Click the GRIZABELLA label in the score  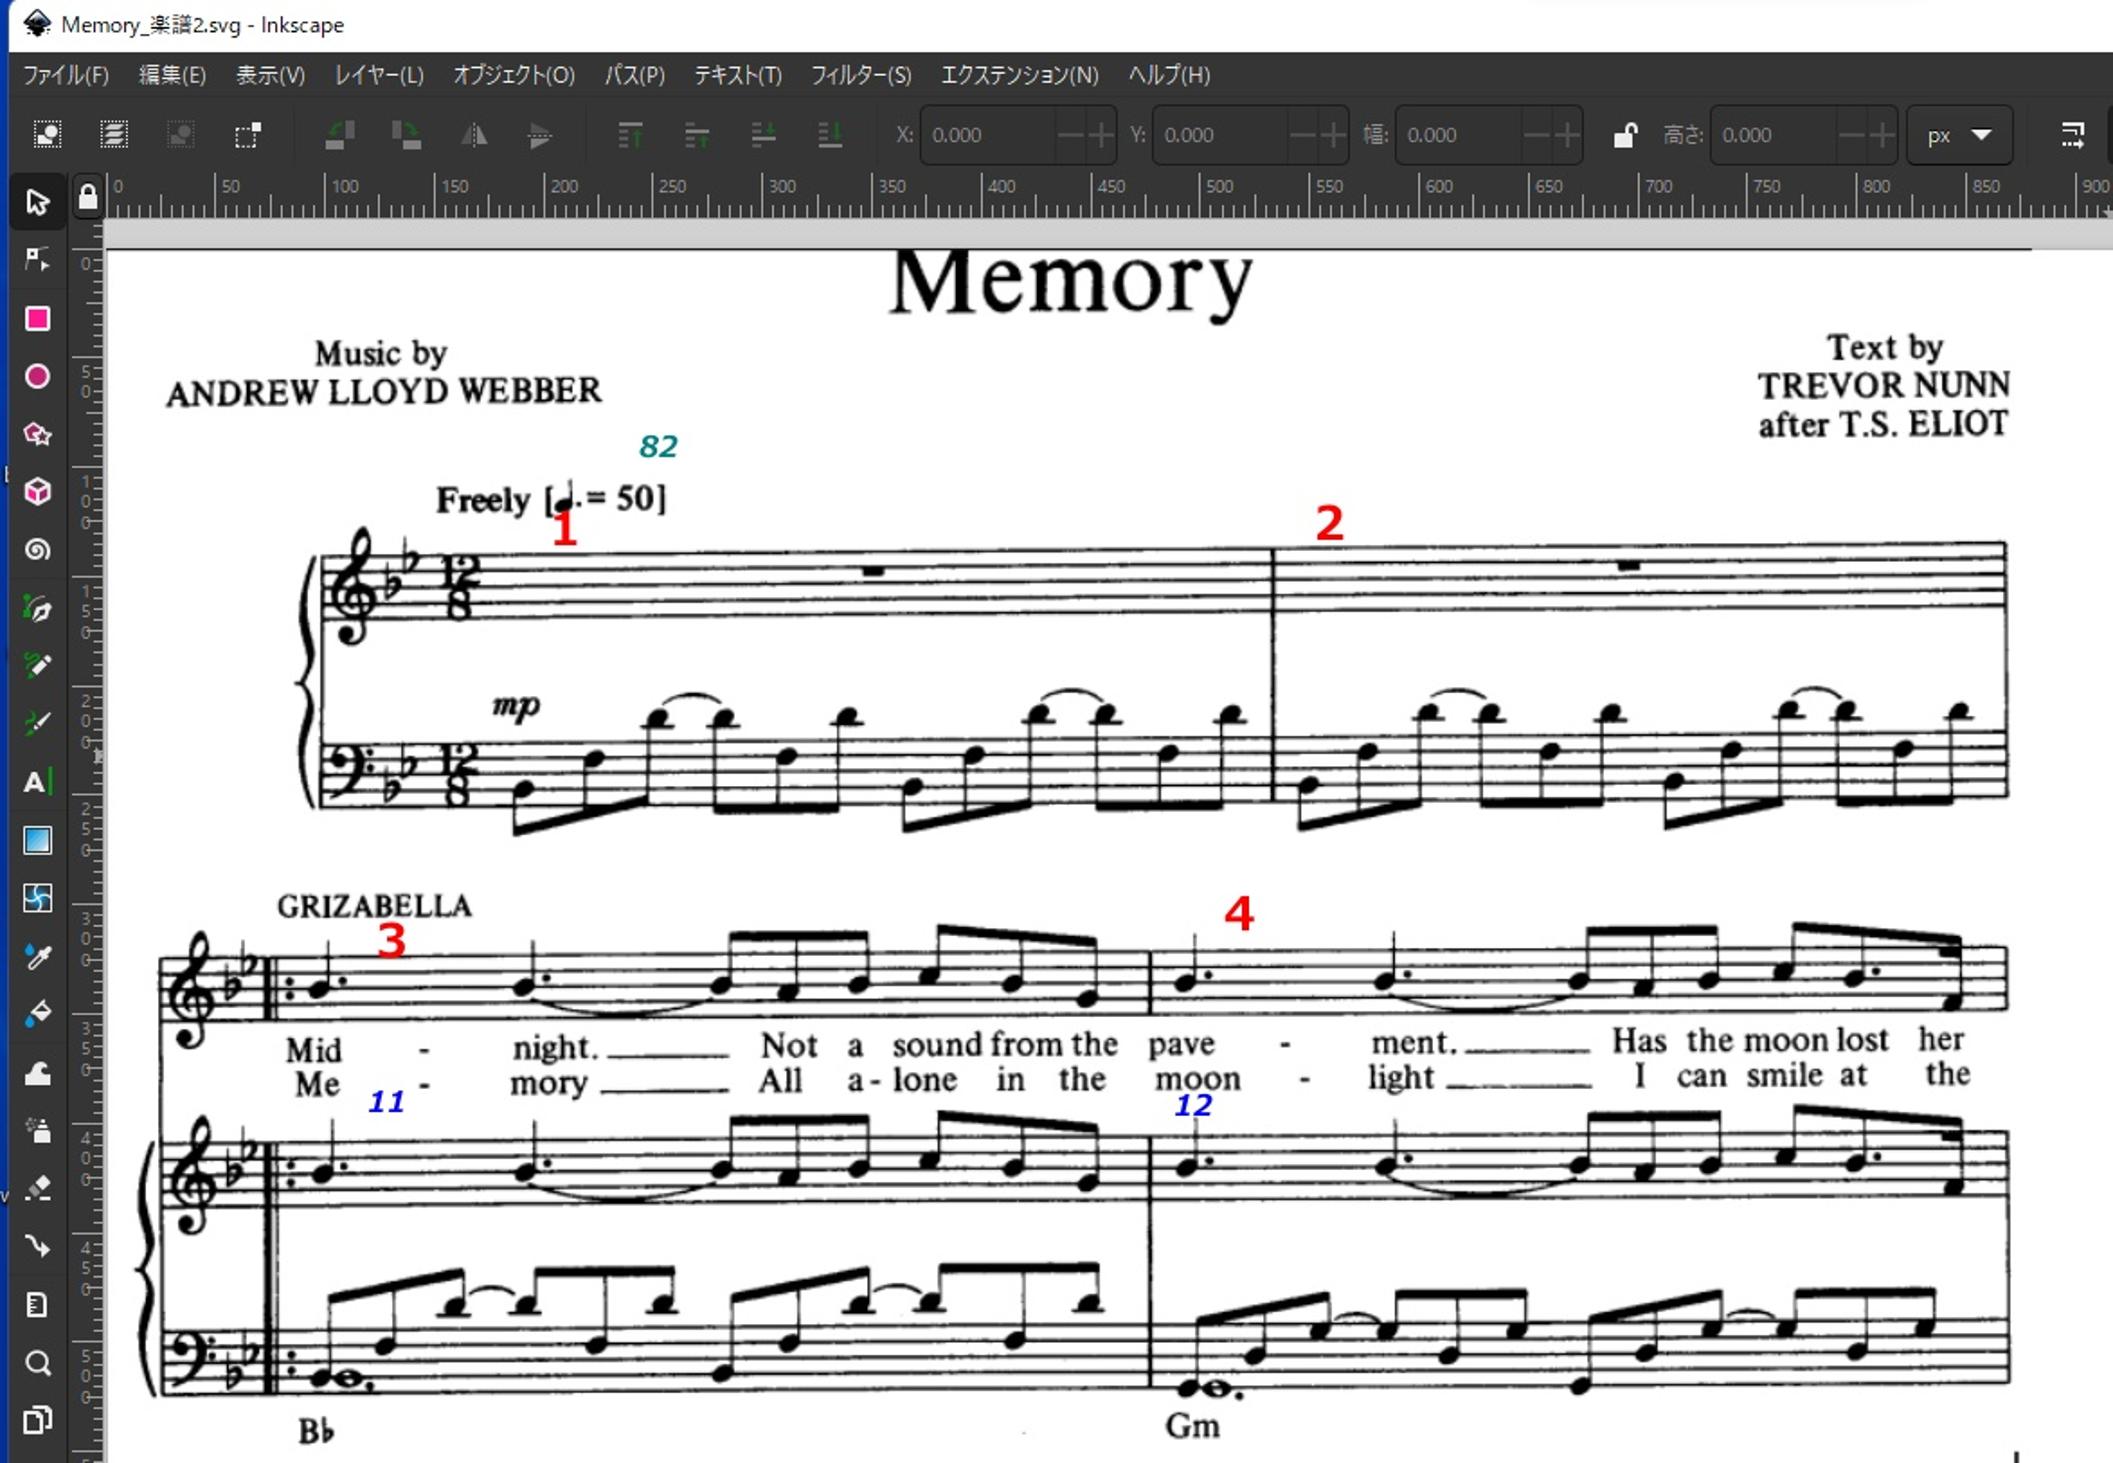[x=375, y=906]
